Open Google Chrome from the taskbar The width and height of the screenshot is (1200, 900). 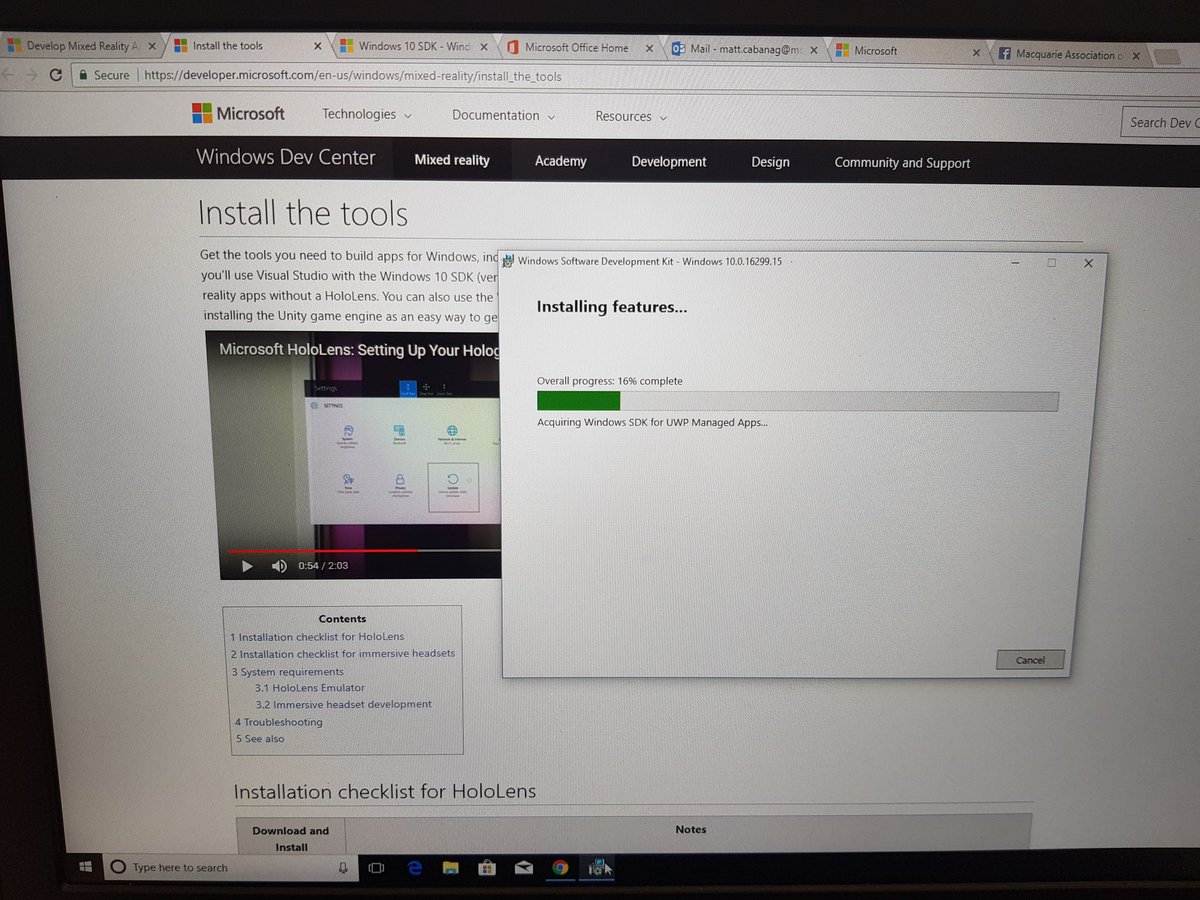[560, 868]
